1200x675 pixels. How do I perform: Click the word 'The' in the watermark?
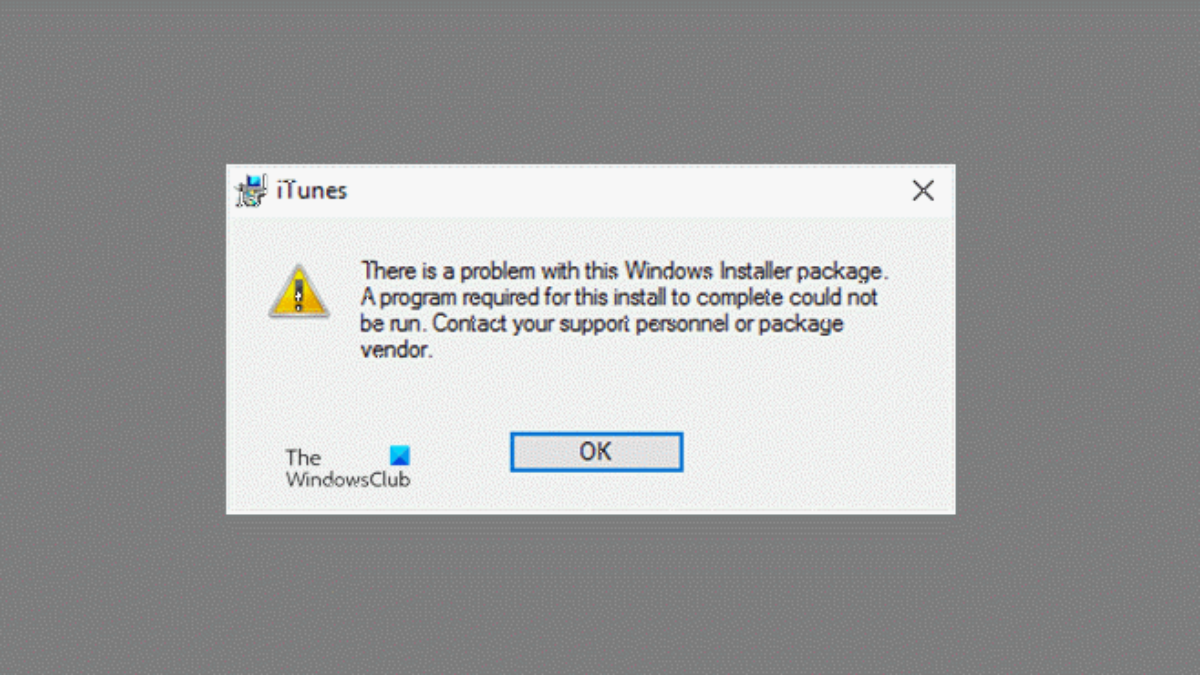303,457
